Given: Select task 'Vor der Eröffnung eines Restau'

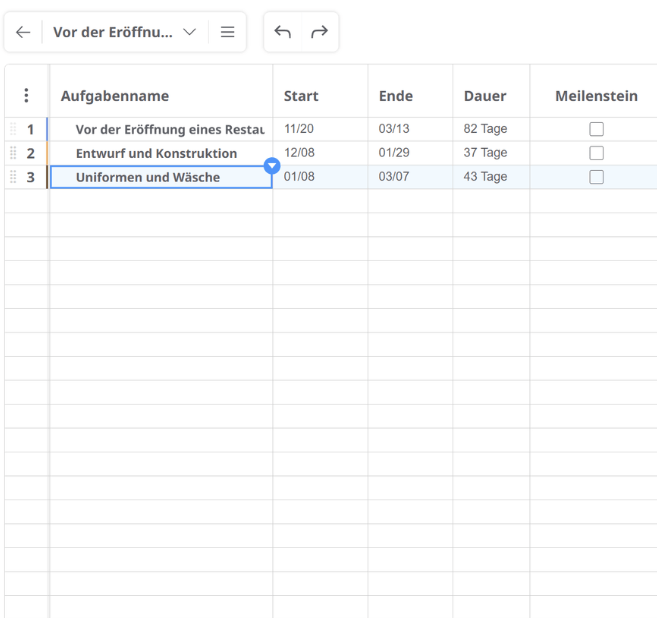Looking at the screenshot, I should click(x=170, y=129).
